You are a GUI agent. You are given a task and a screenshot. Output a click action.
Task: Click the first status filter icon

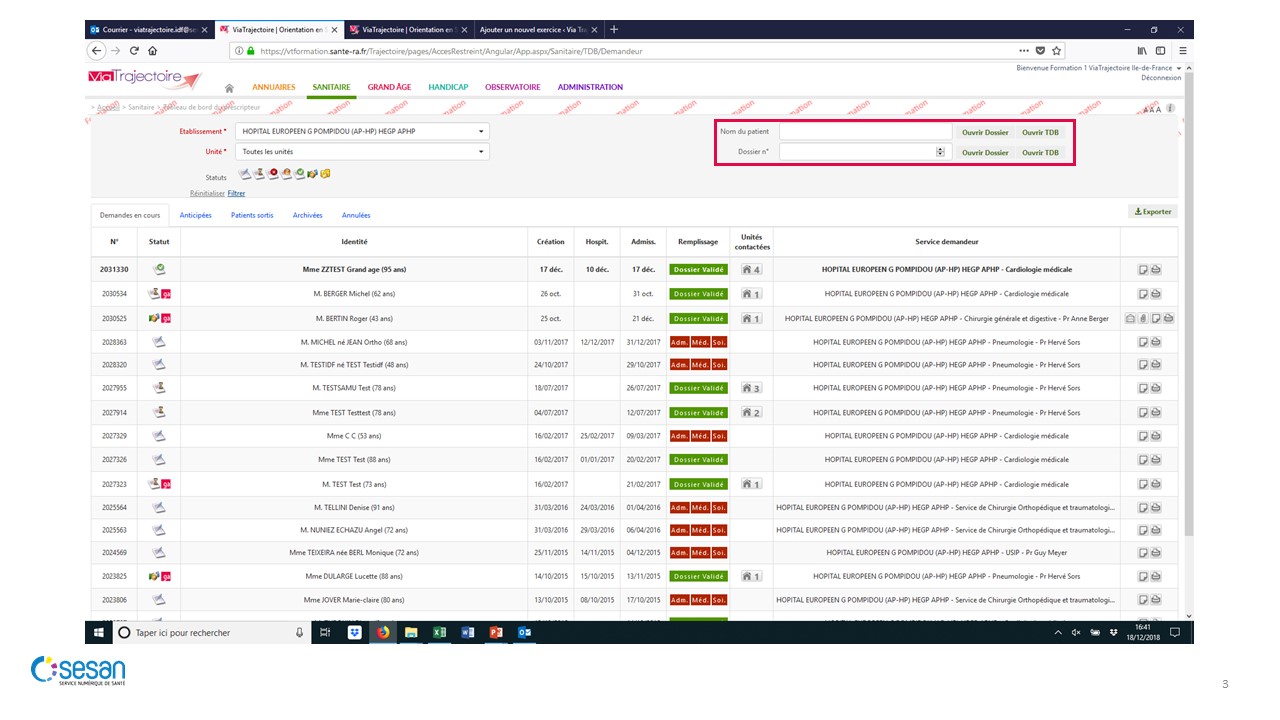tap(245, 174)
